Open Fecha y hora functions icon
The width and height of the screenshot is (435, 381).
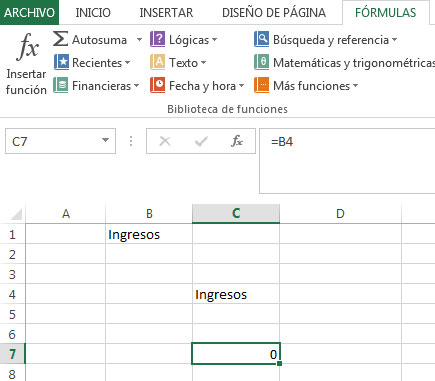tap(158, 85)
